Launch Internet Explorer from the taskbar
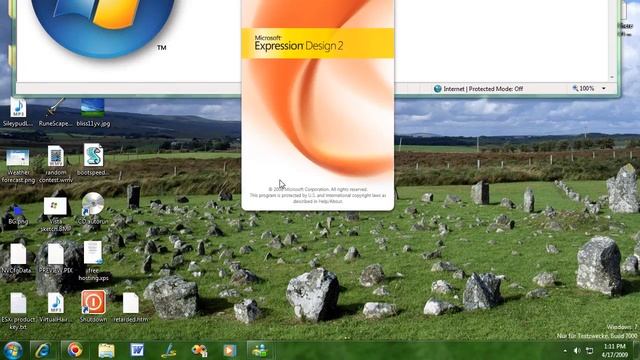Viewport: 640px width, 360px height. pyautogui.click(x=42, y=350)
